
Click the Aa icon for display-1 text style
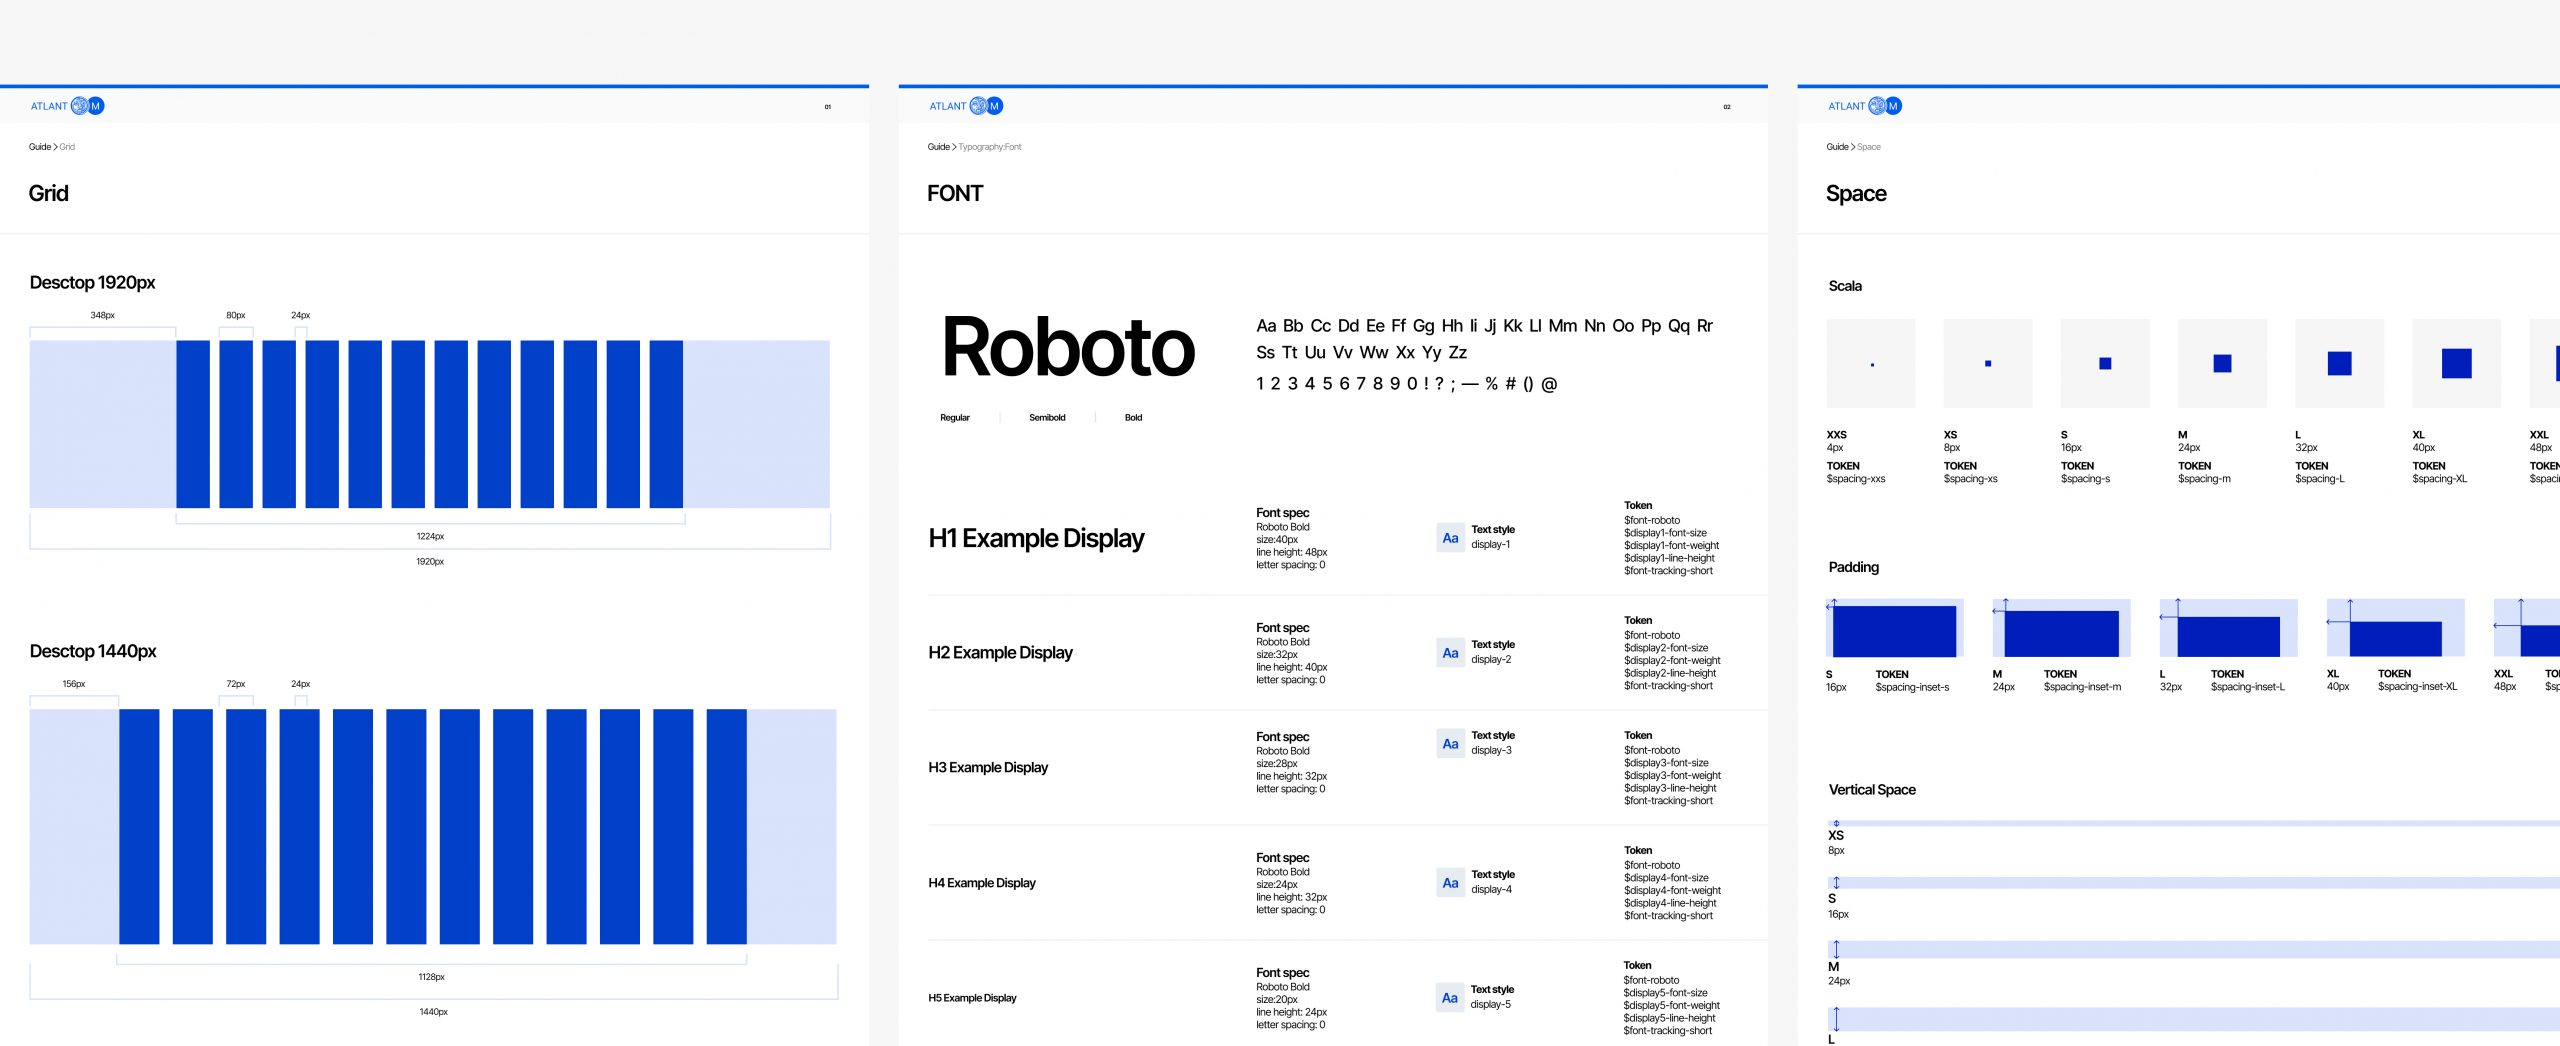(1450, 538)
